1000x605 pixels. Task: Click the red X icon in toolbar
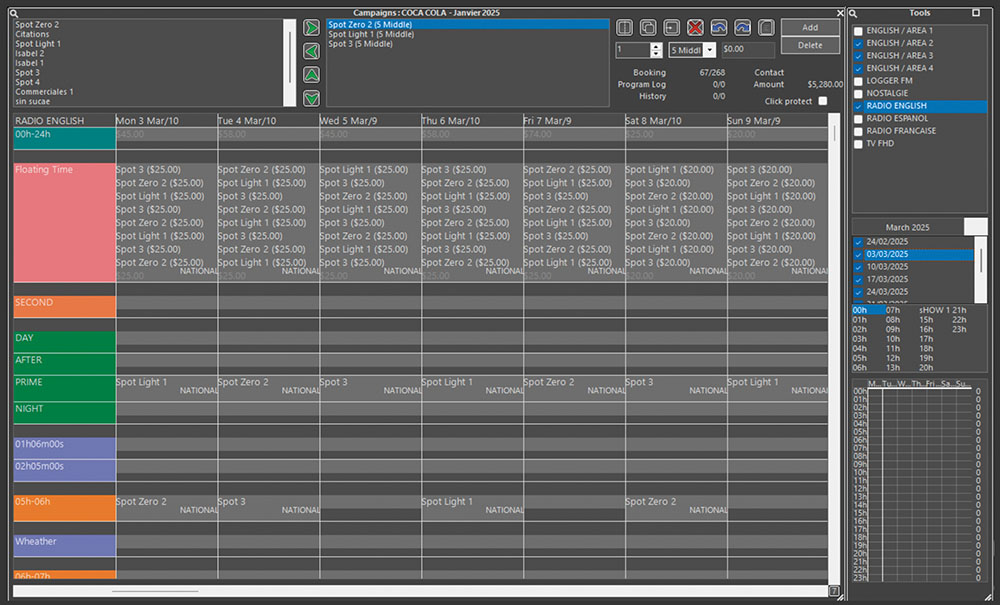coord(695,27)
